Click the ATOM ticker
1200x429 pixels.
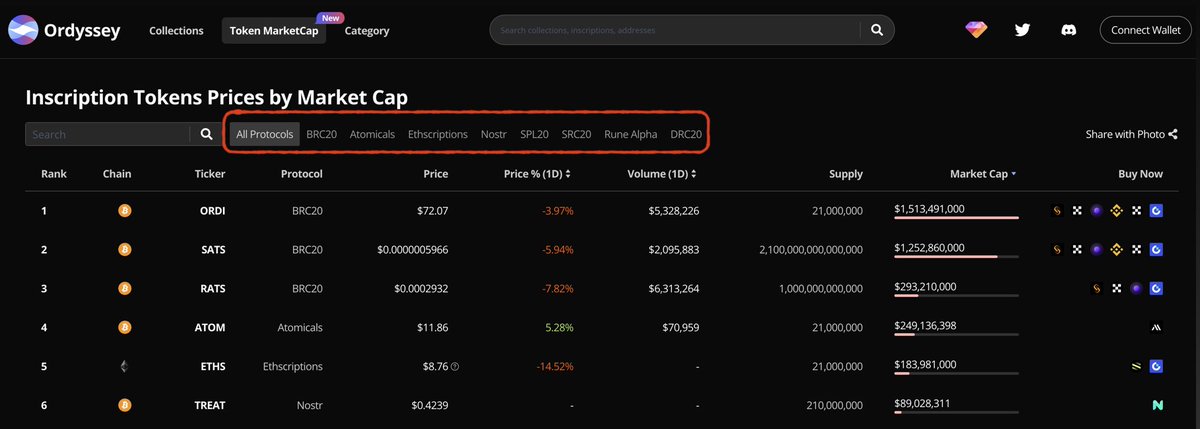211,327
